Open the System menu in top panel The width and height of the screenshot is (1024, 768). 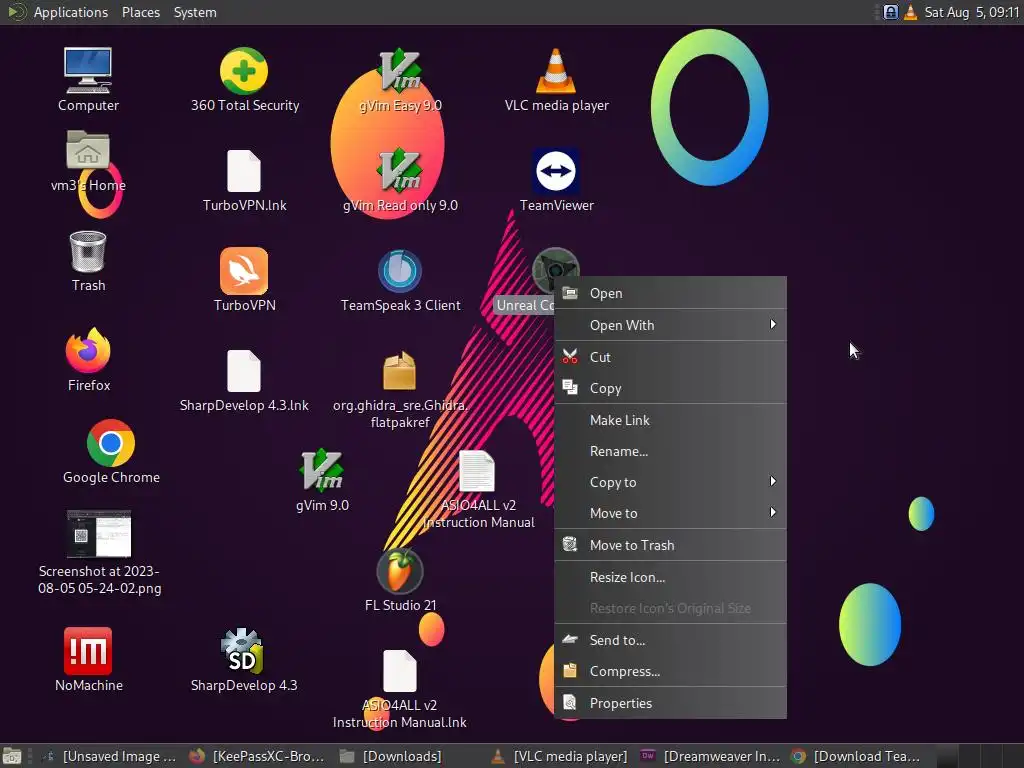coord(195,12)
